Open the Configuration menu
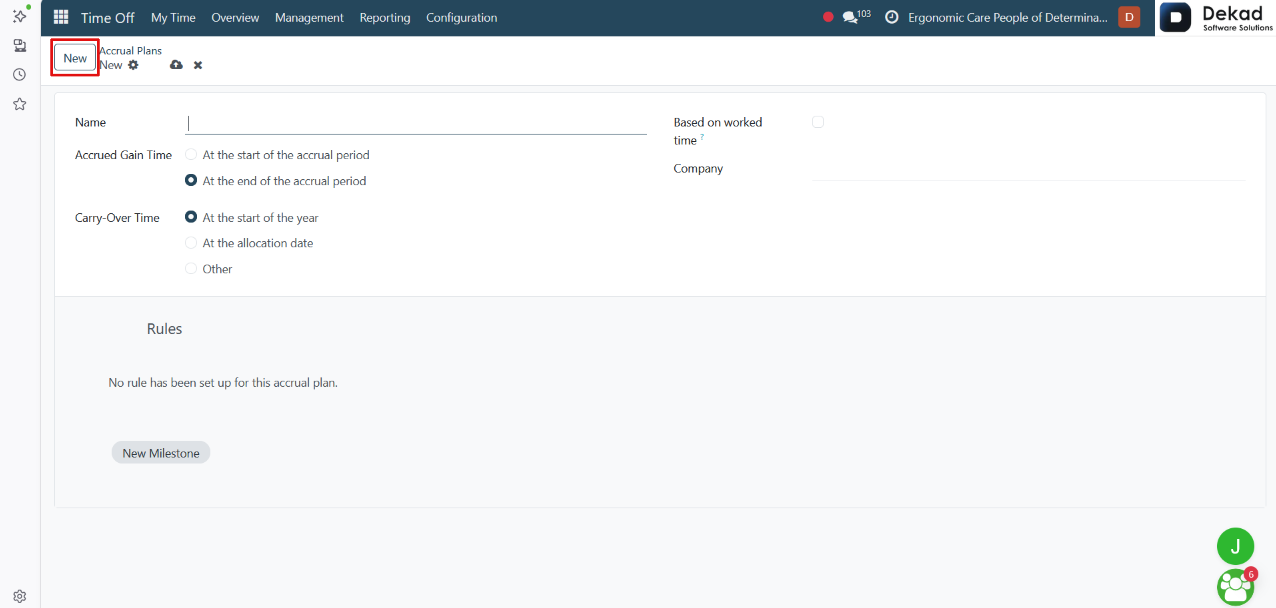 [x=462, y=17]
